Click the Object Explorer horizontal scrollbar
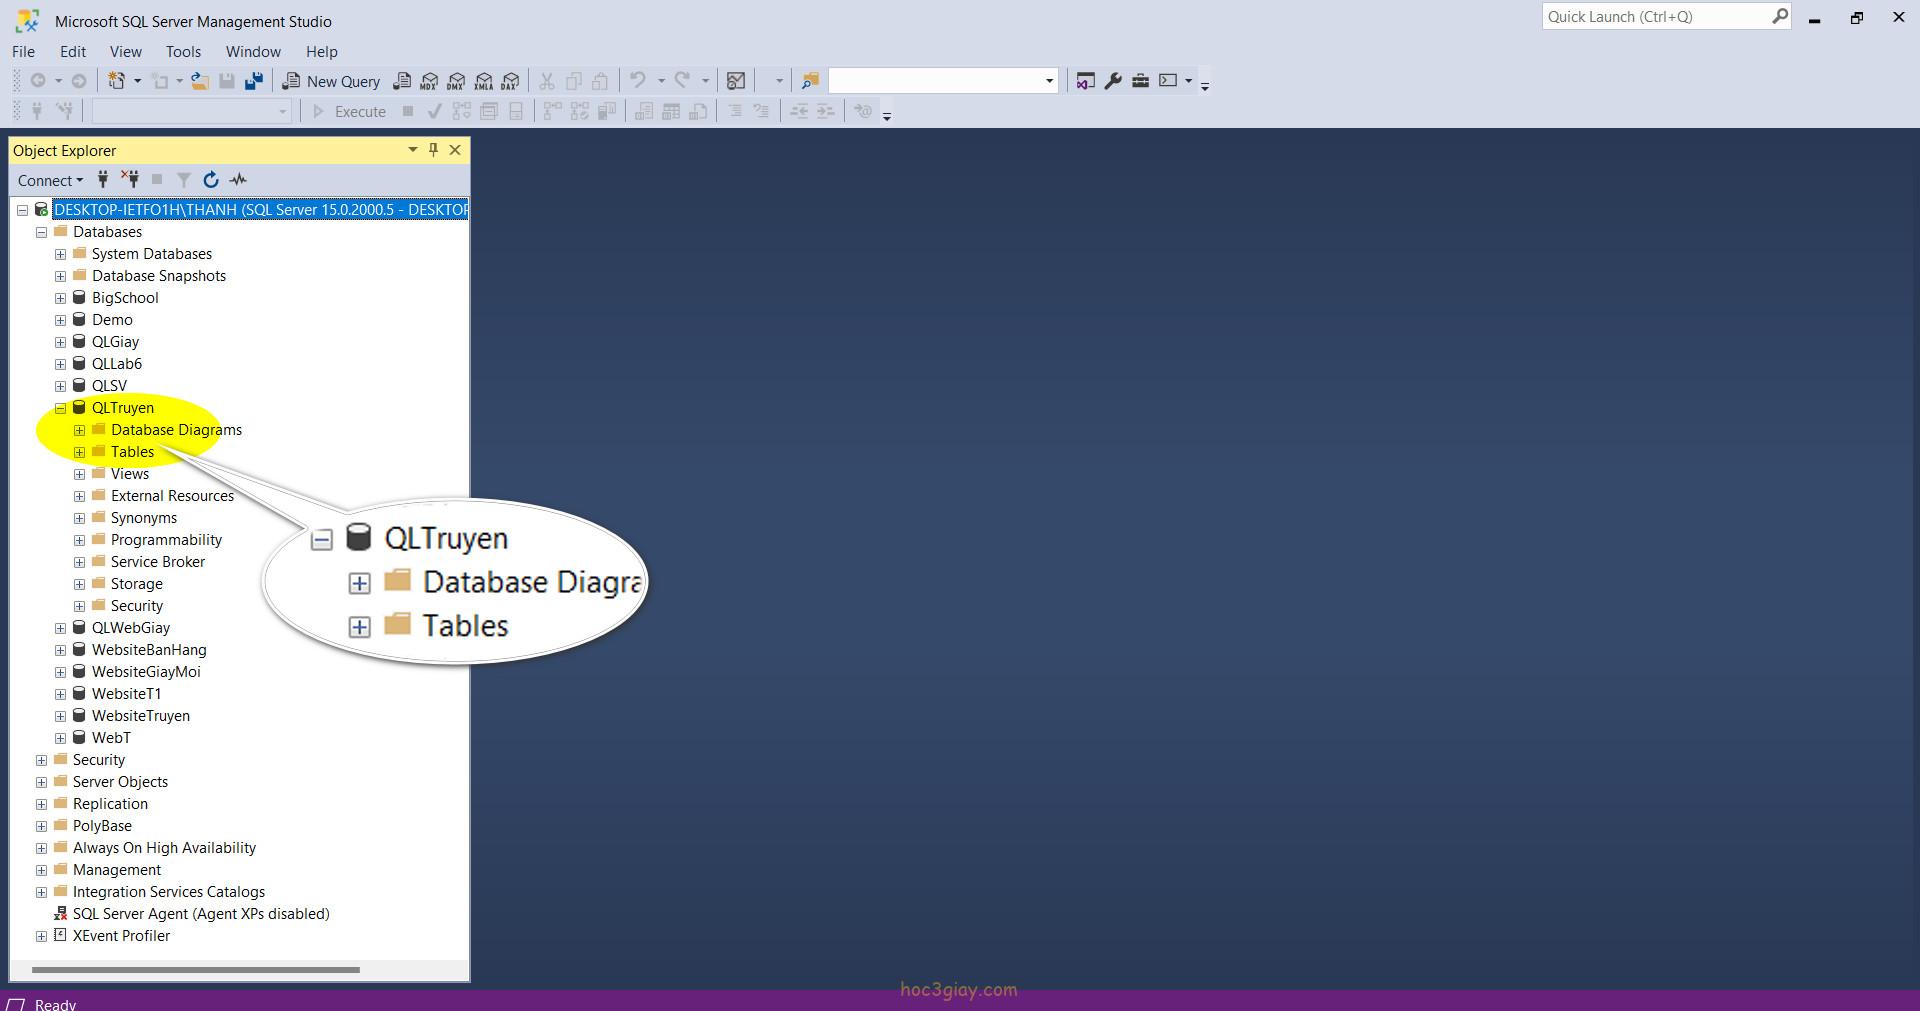The image size is (1920, 1011). (x=195, y=969)
